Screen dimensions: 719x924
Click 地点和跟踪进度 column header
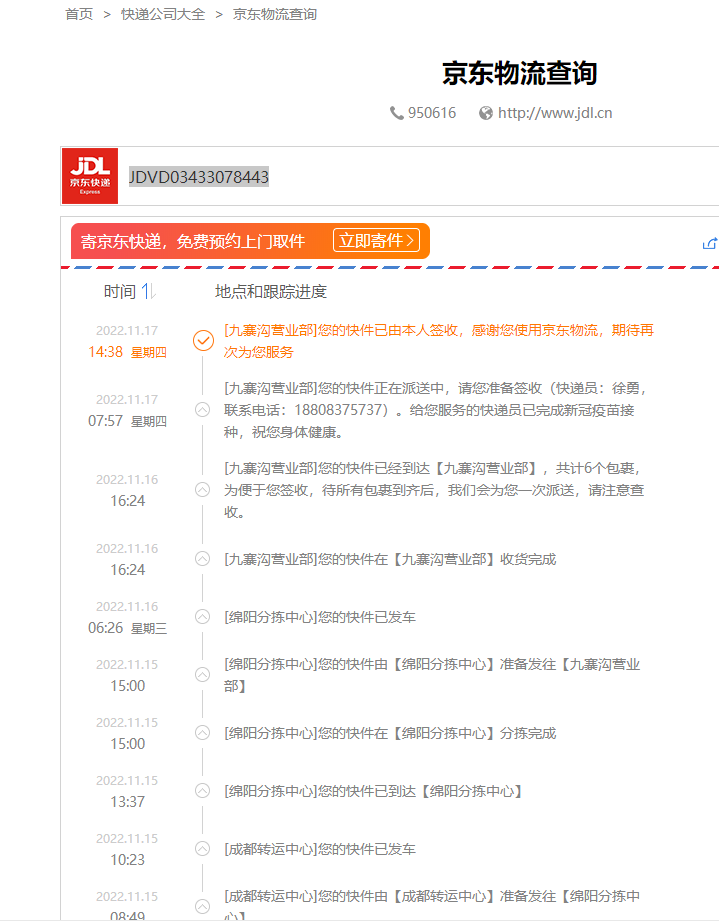[x=271, y=291]
